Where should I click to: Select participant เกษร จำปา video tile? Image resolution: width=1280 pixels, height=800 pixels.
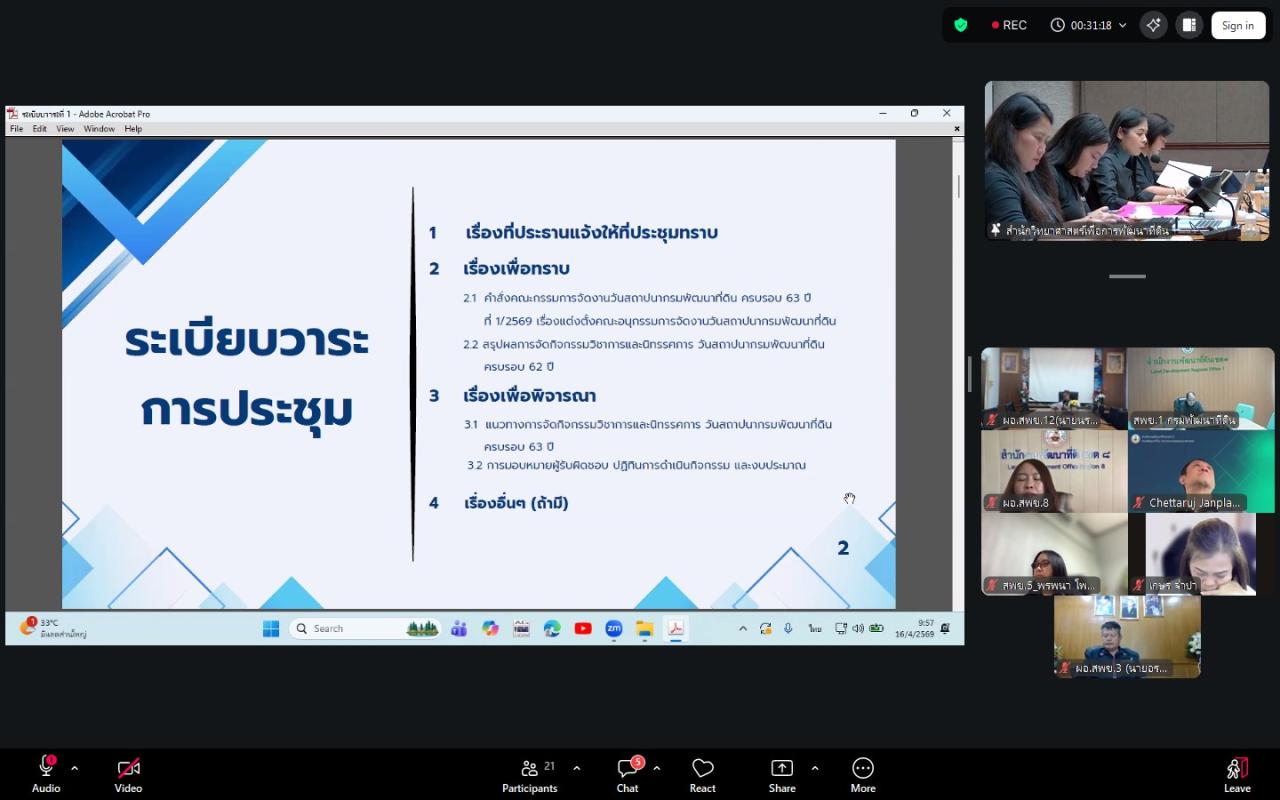point(1201,554)
